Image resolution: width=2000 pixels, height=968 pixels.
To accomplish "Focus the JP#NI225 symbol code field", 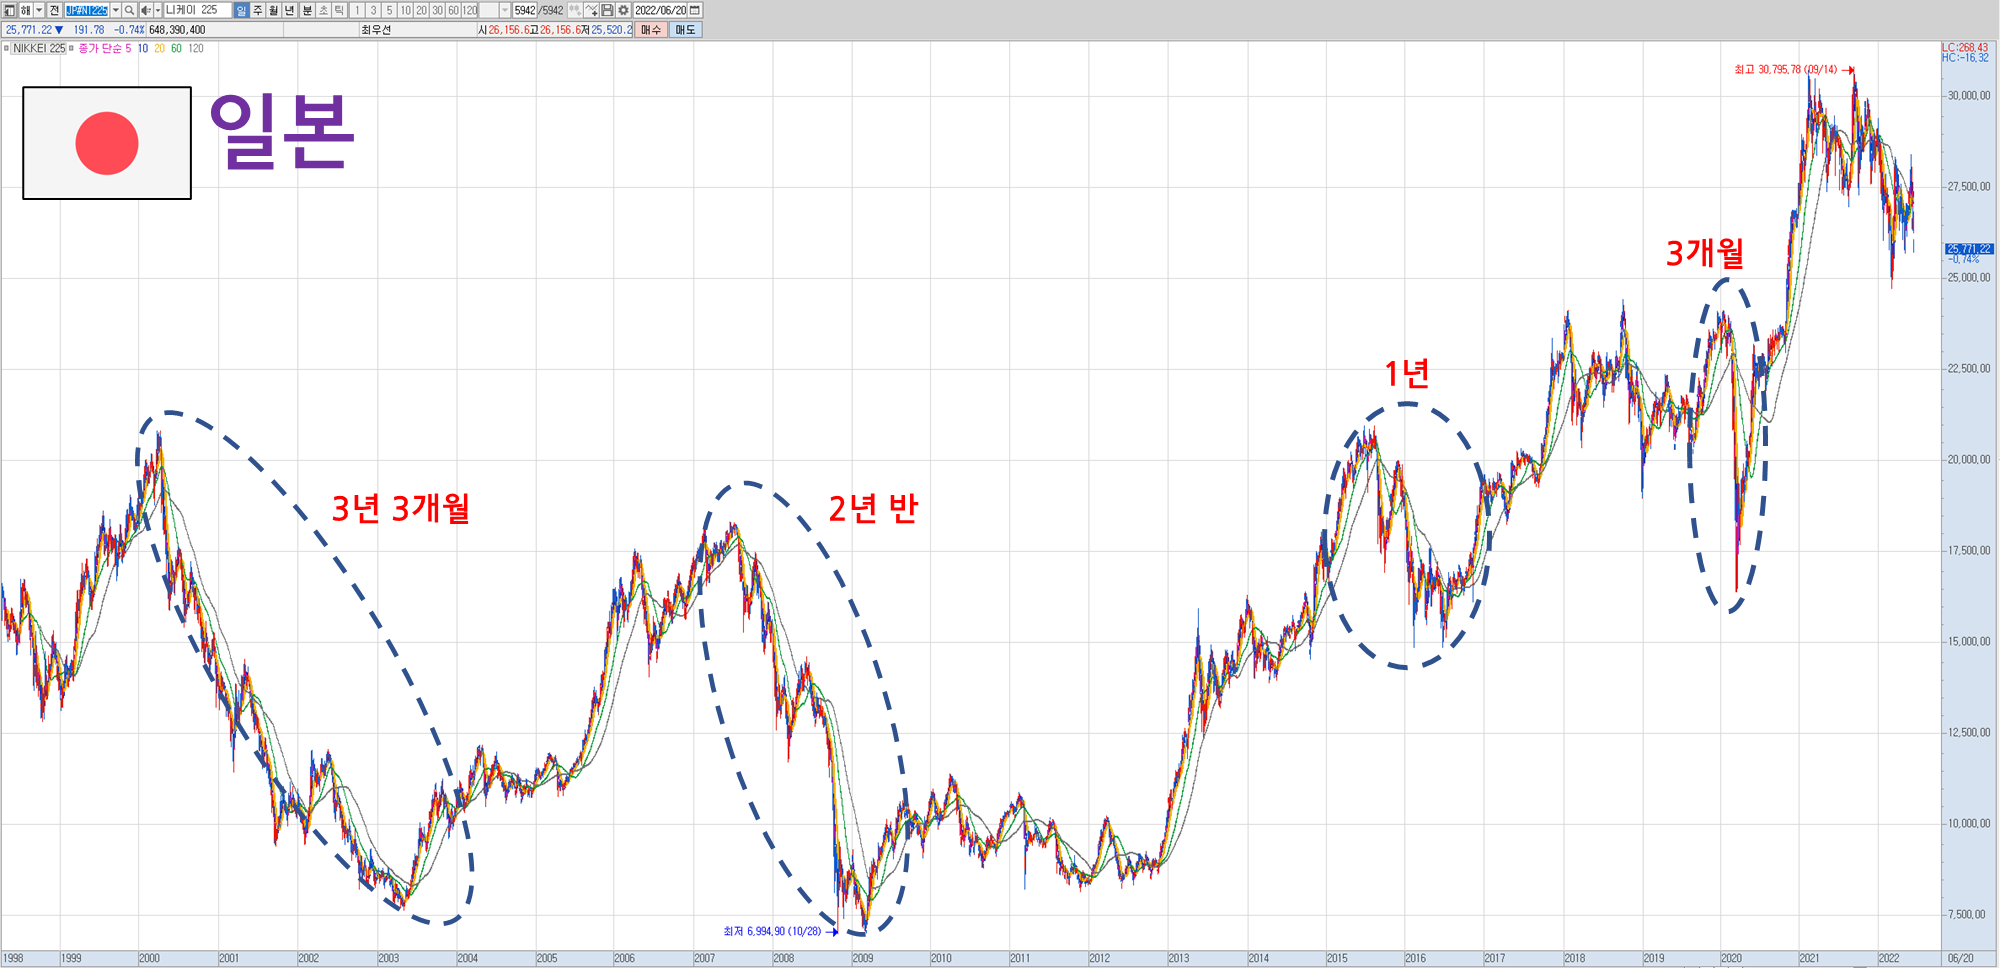I will [86, 10].
